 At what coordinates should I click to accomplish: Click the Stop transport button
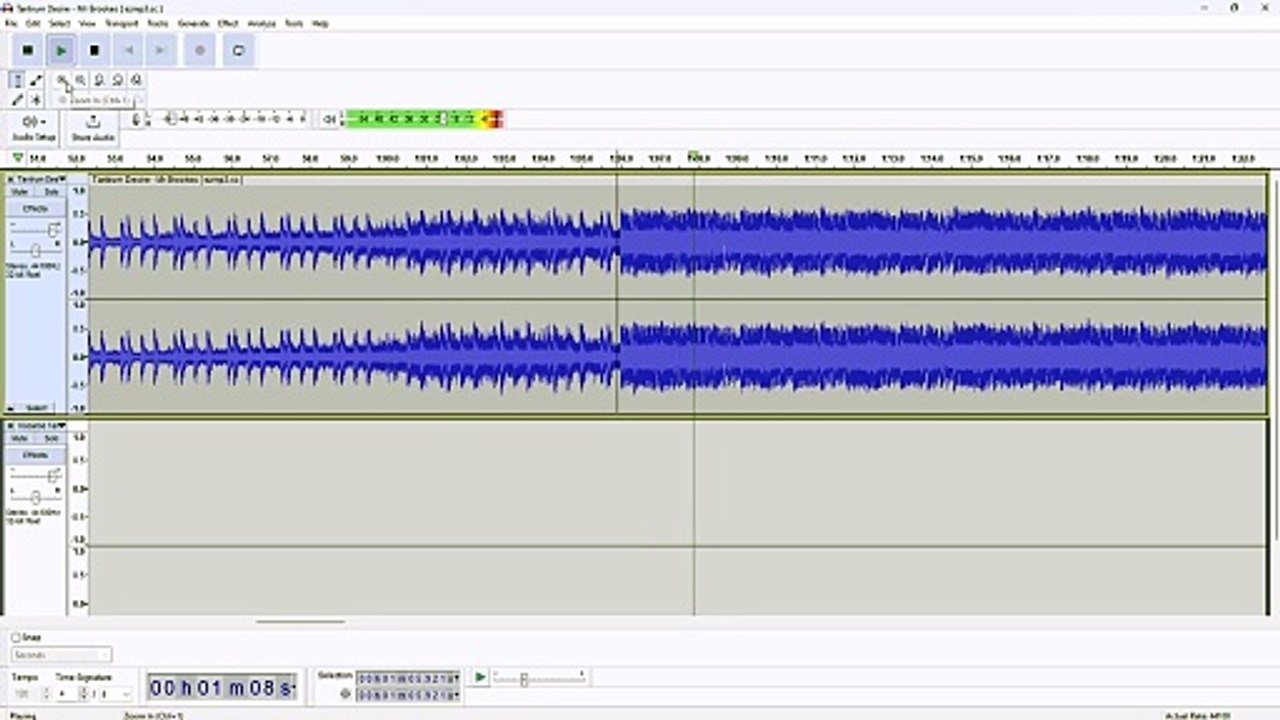point(94,50)
